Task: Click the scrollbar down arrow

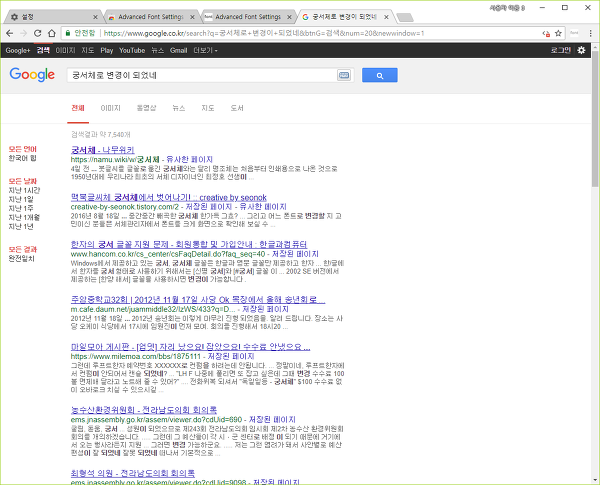Action: tap(595, 480)
